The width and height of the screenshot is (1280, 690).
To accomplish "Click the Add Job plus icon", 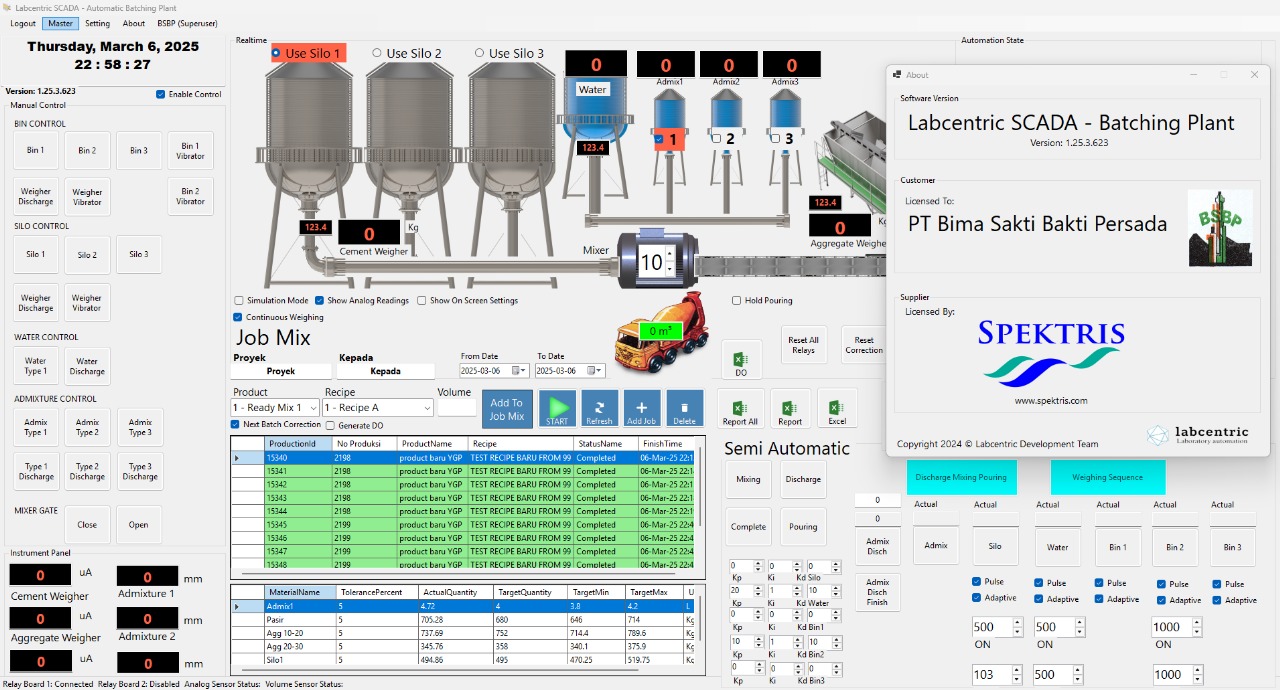I will [642, 408].
